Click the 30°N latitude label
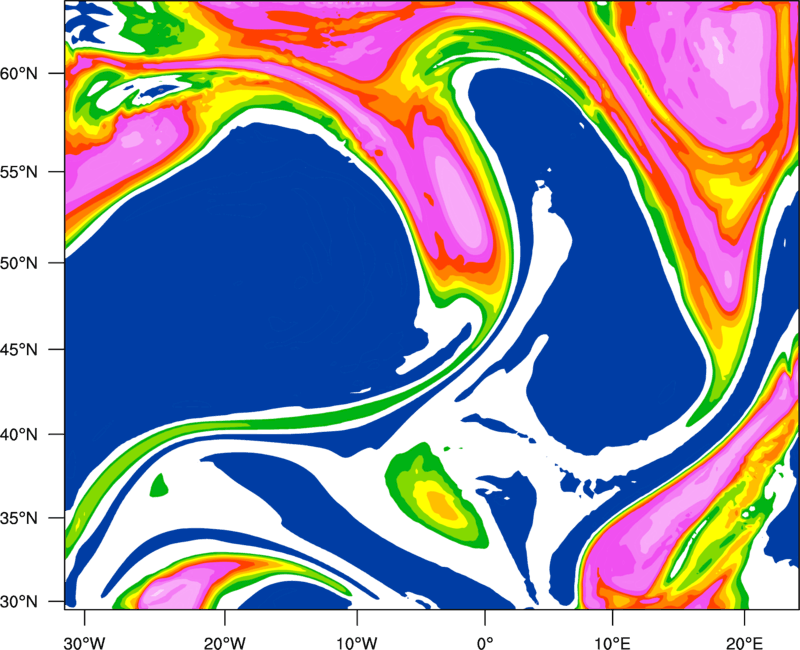This screenshot has width=800, height=650. (19, 602)
